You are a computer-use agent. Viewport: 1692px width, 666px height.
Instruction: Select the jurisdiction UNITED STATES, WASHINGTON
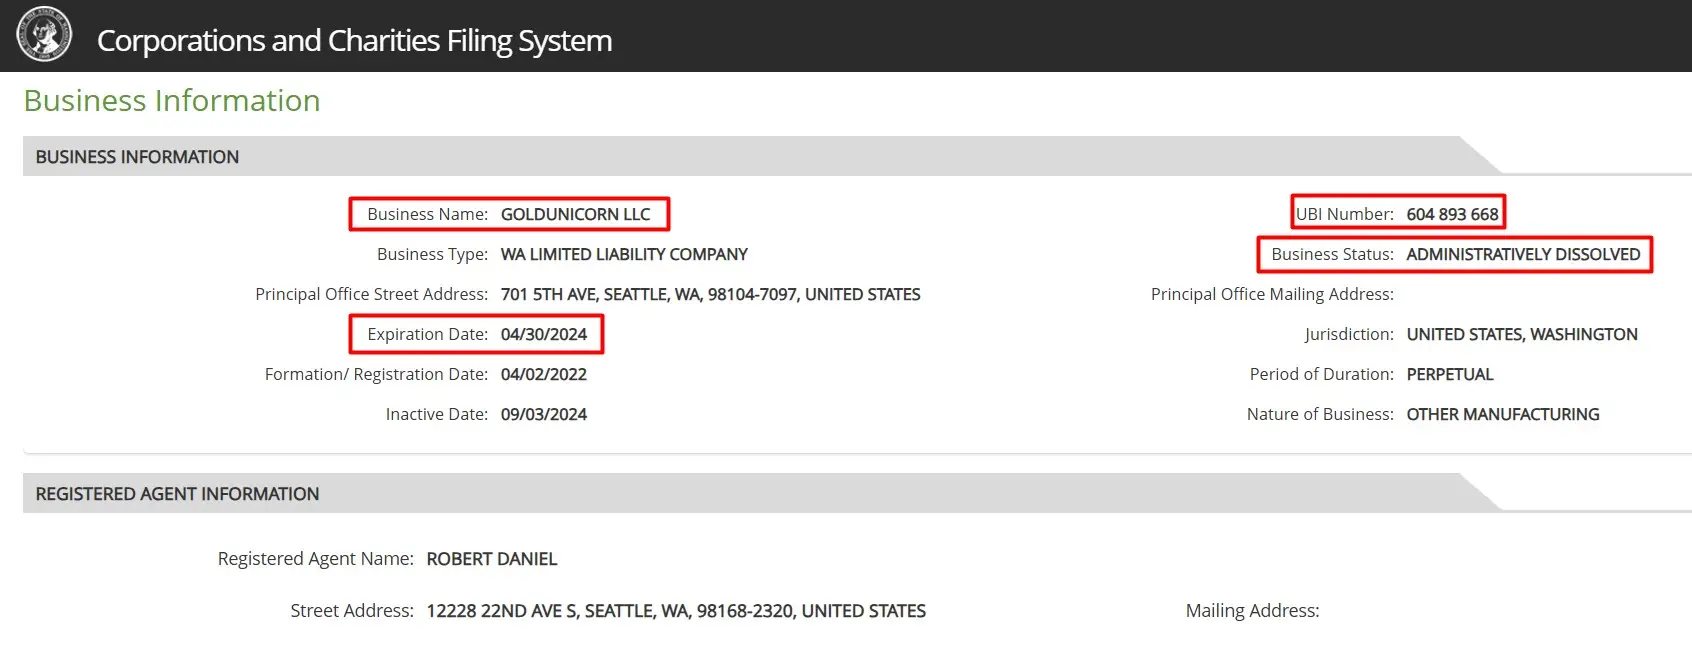(1522, 334)
